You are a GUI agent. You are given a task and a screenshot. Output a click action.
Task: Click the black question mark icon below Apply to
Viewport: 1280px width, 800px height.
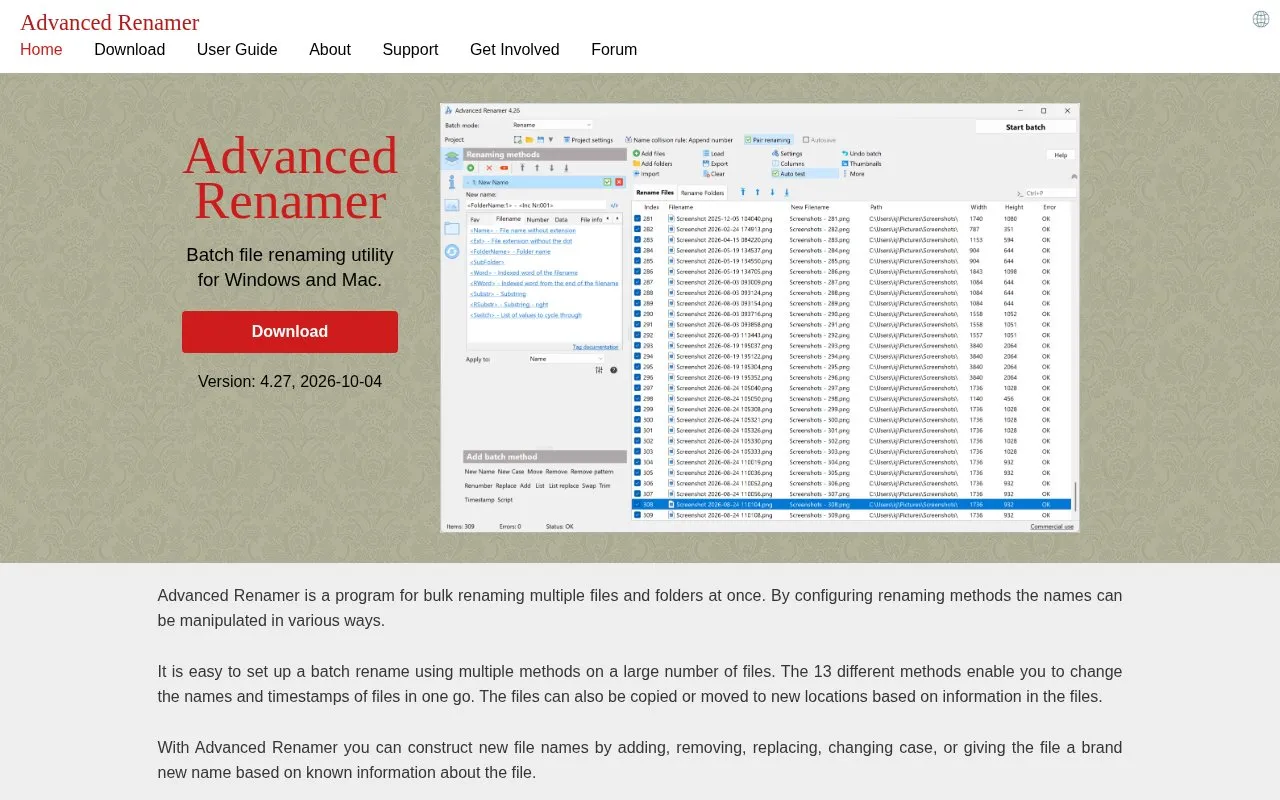tap(613, 370)
